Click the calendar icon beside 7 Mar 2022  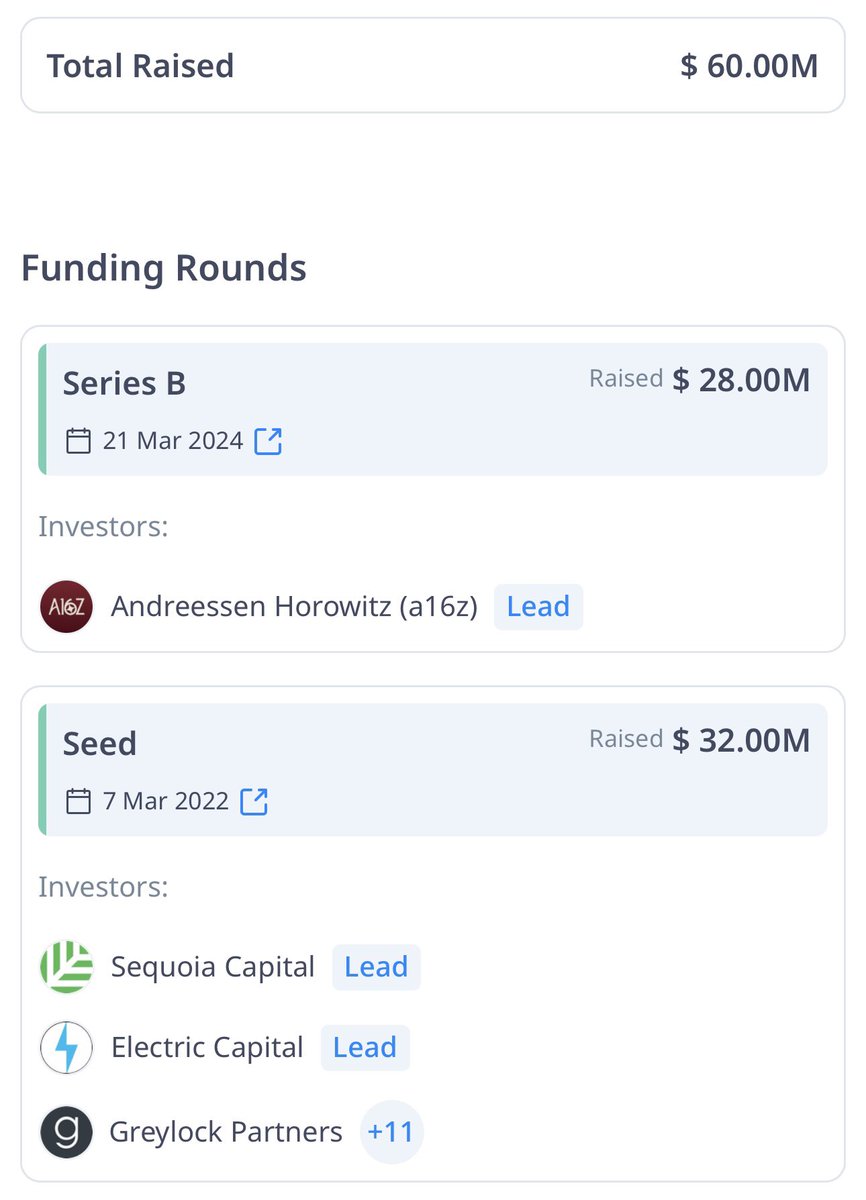pyautogui.click(x=78, y=801)
